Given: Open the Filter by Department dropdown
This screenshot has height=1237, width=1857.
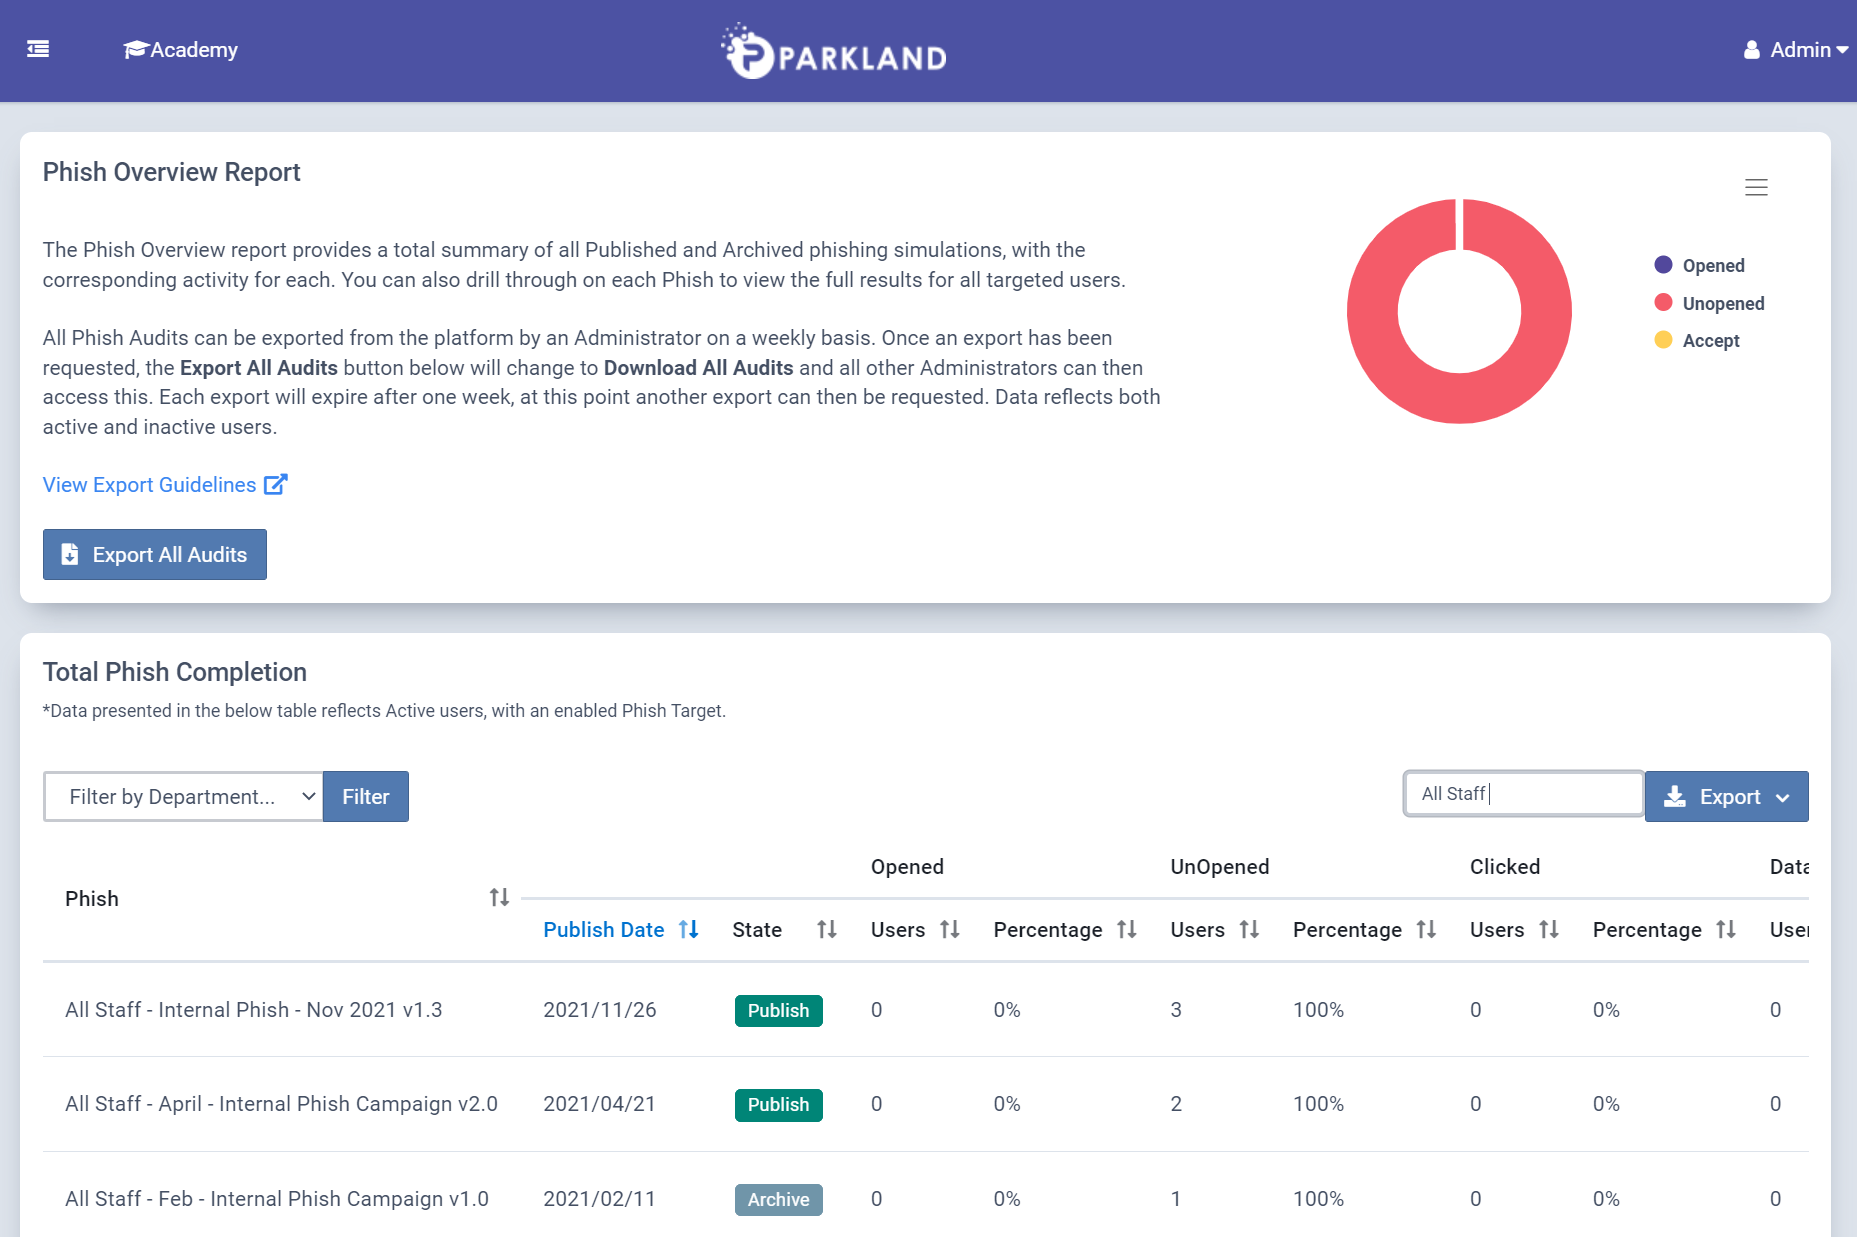Looking at the screenshot, I should [x=183, y=797].
